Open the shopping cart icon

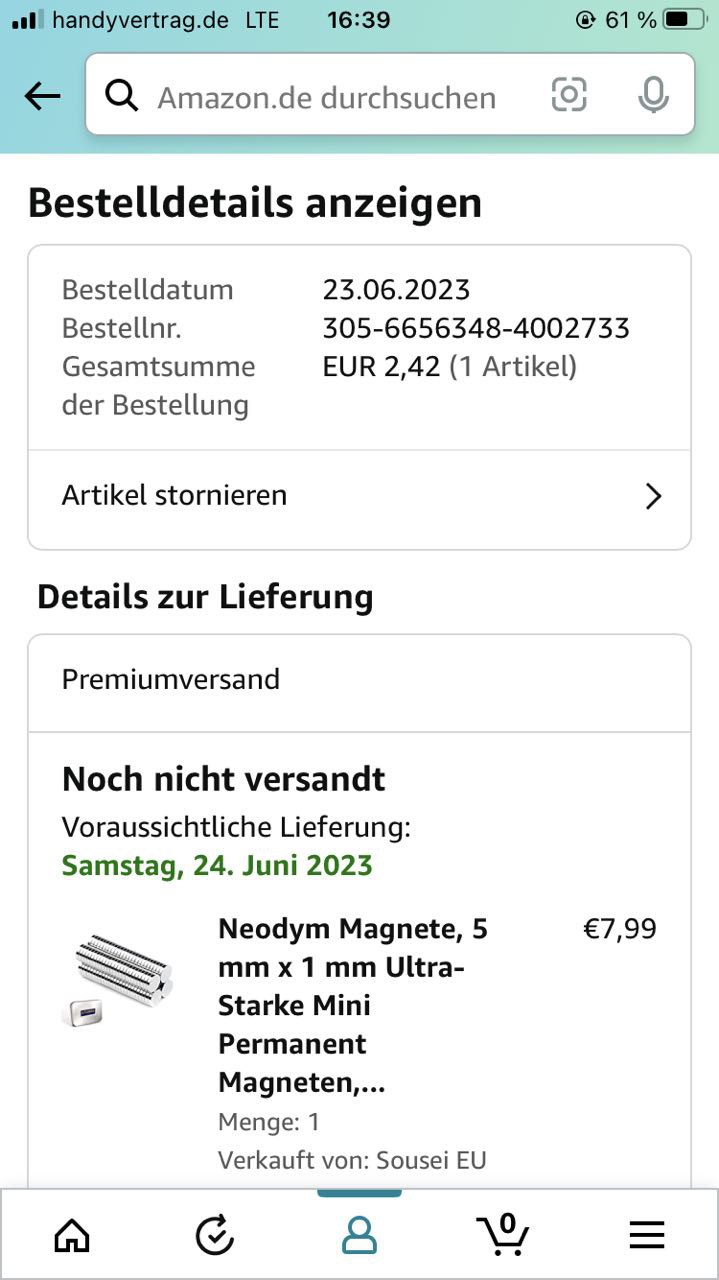pyautogui.click(x=504, y=1234)
